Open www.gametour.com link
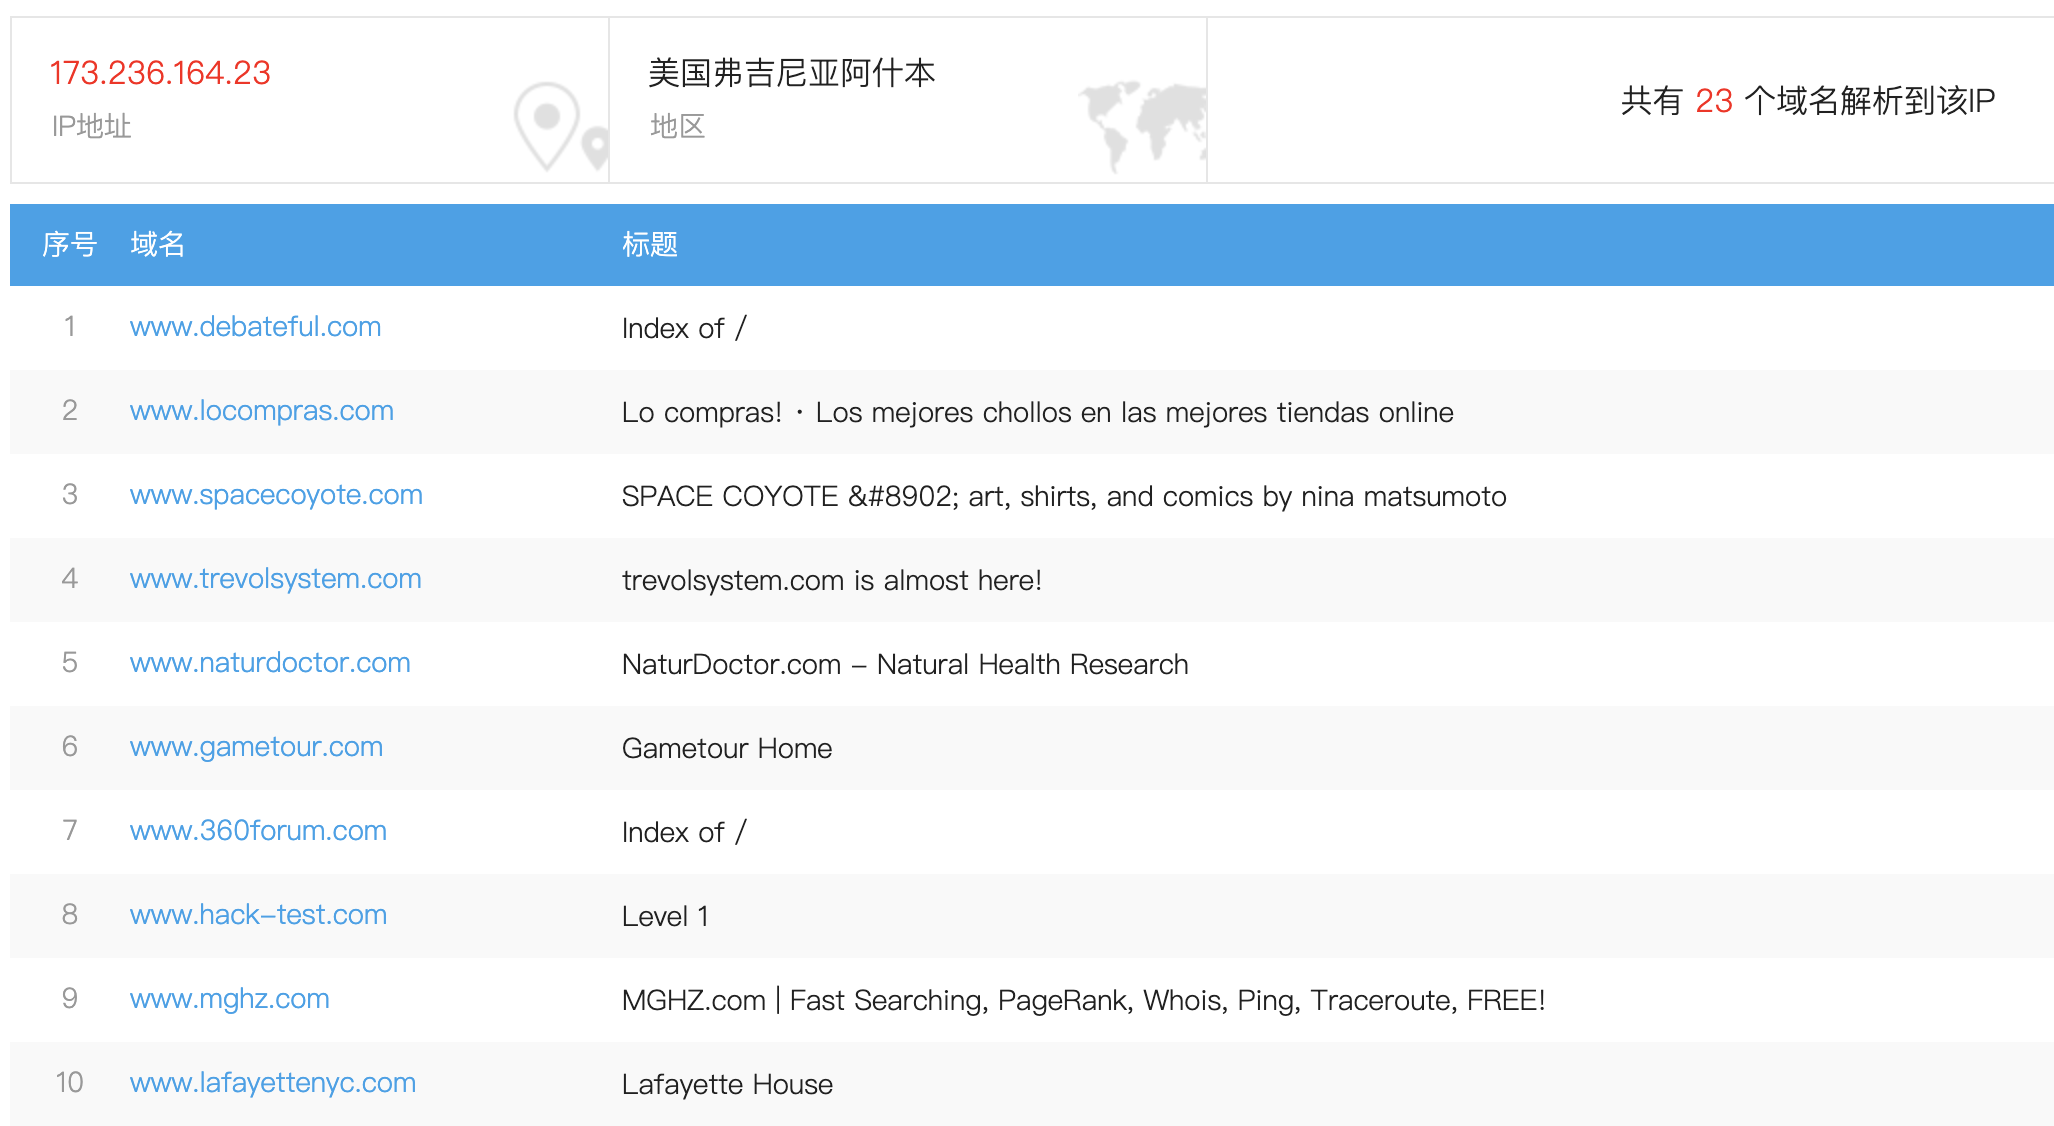Viewport: 2054px width, 1126px height. (256, 747)
